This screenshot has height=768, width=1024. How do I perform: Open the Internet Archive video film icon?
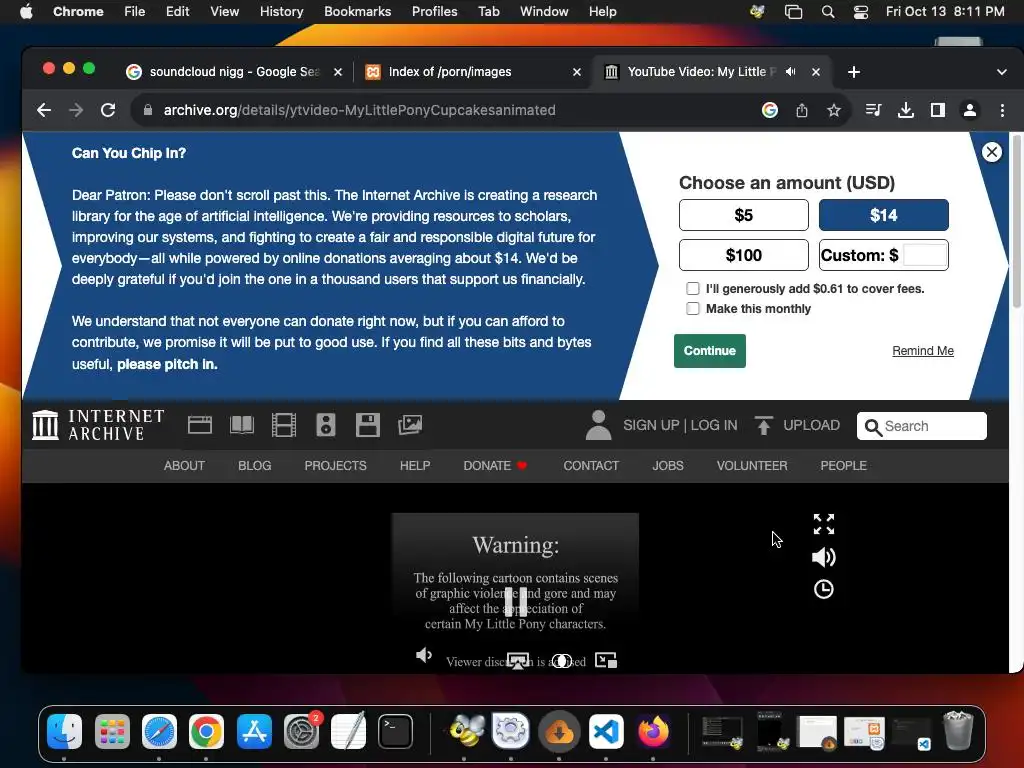click(283, 425)
